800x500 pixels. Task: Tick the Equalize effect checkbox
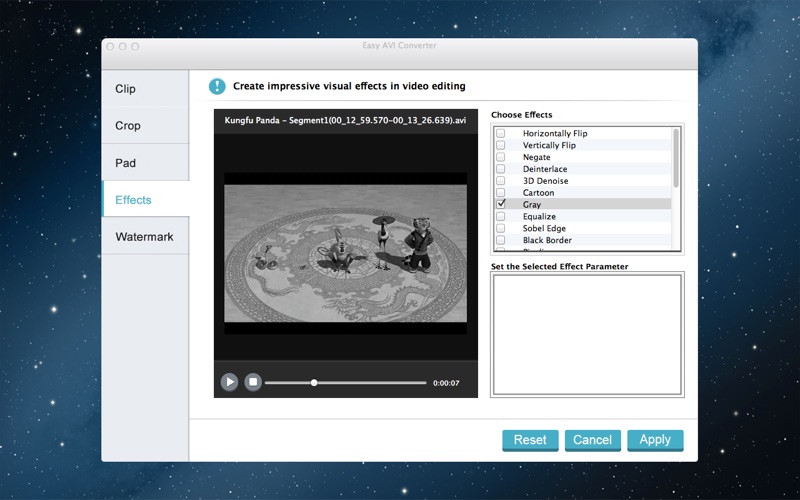coord(501,216)
